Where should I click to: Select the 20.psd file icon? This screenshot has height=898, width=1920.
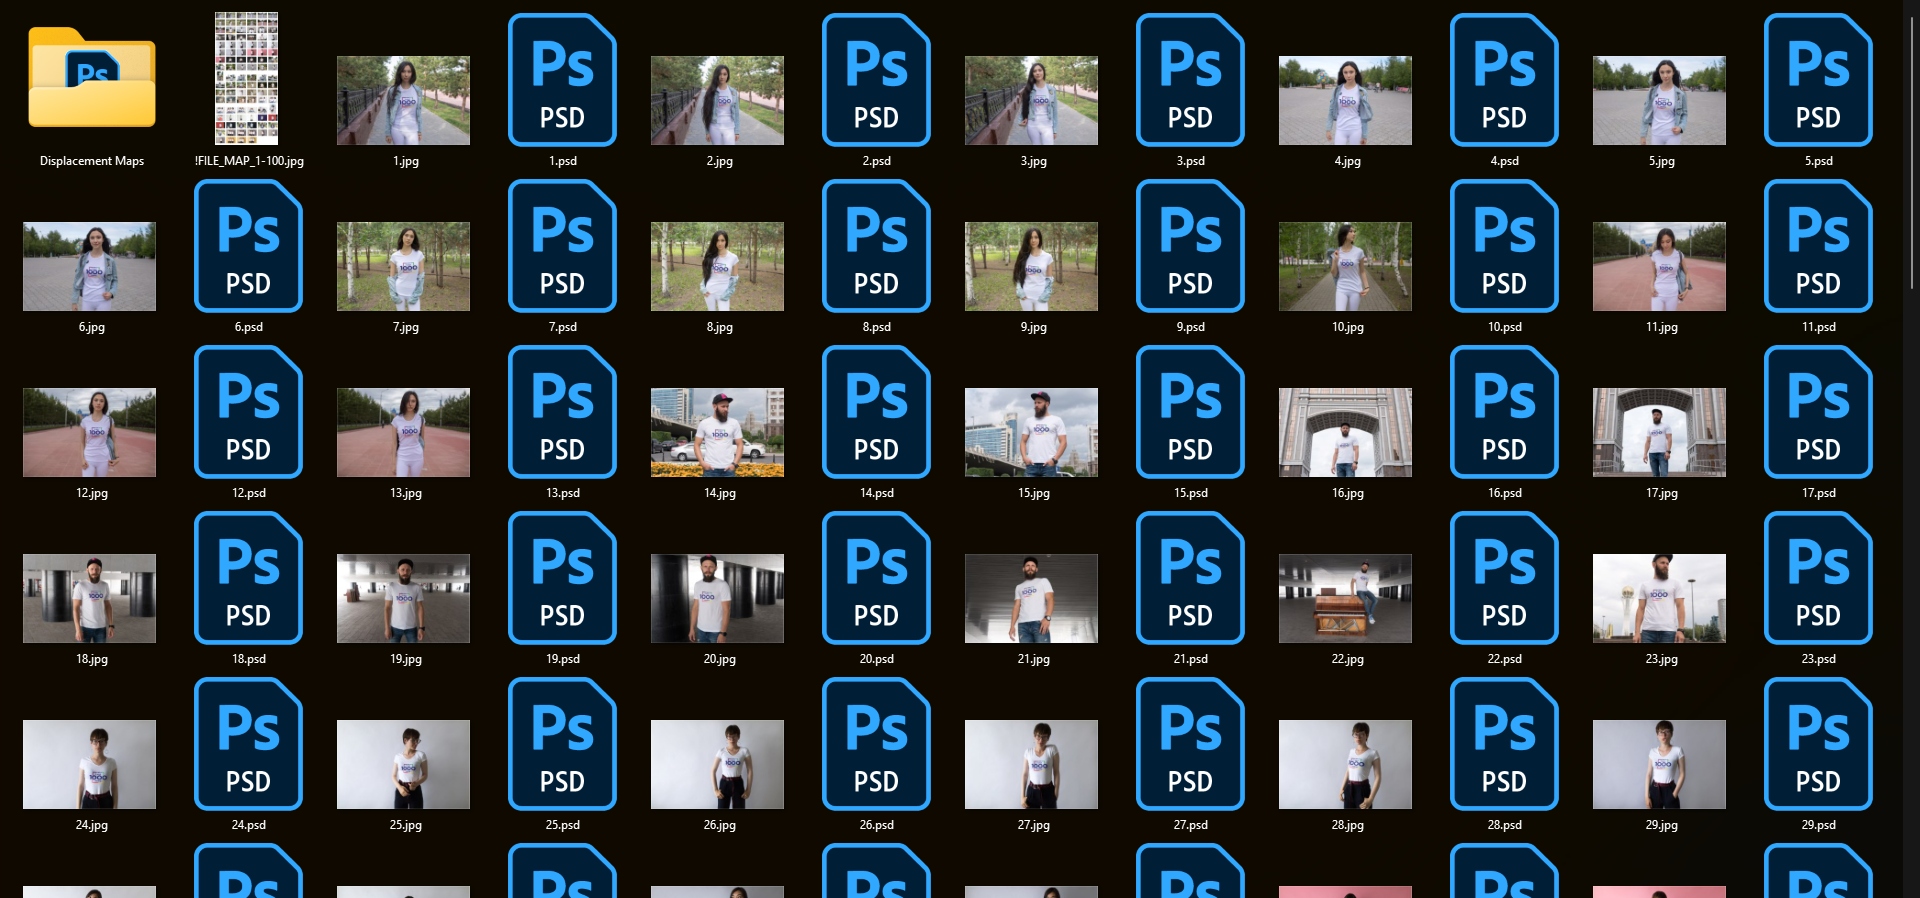click(876, 578)
